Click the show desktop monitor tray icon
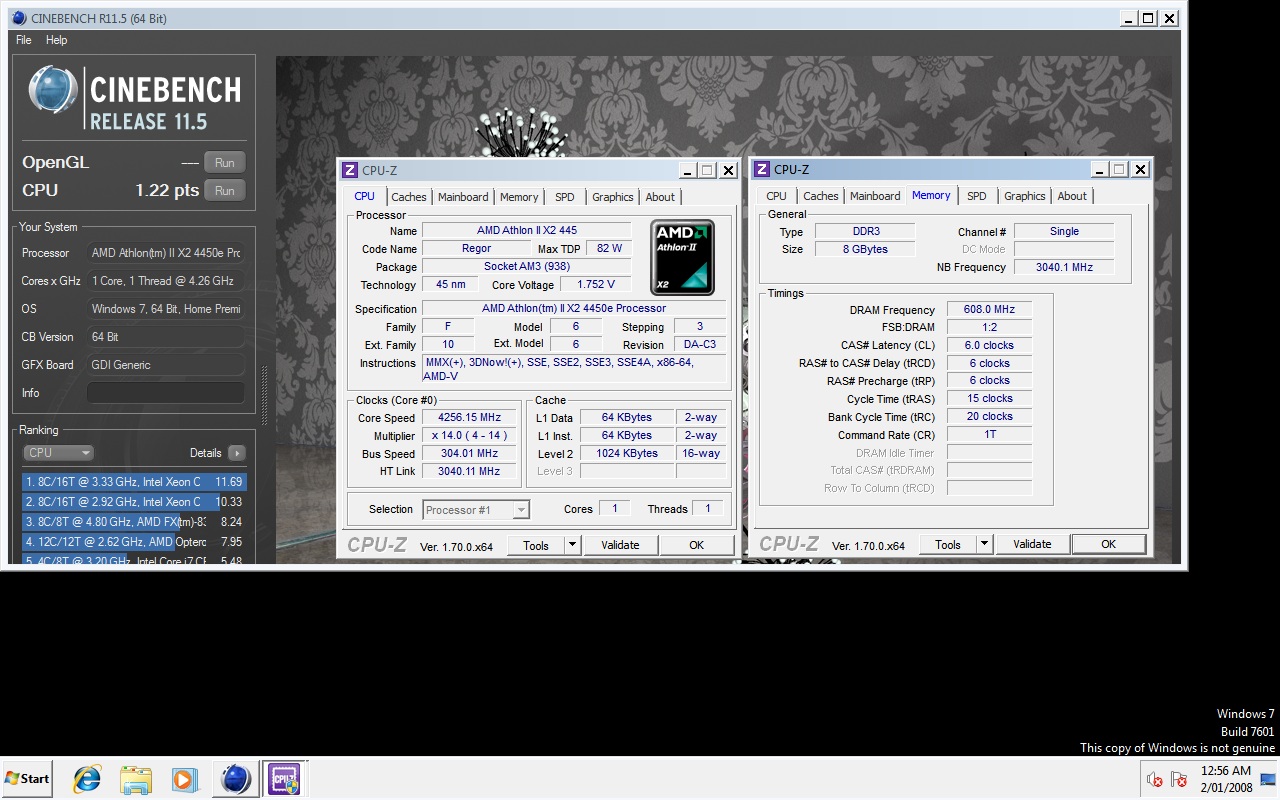The height and width of the screenshot is (800, 1280). click(1269, 780)
